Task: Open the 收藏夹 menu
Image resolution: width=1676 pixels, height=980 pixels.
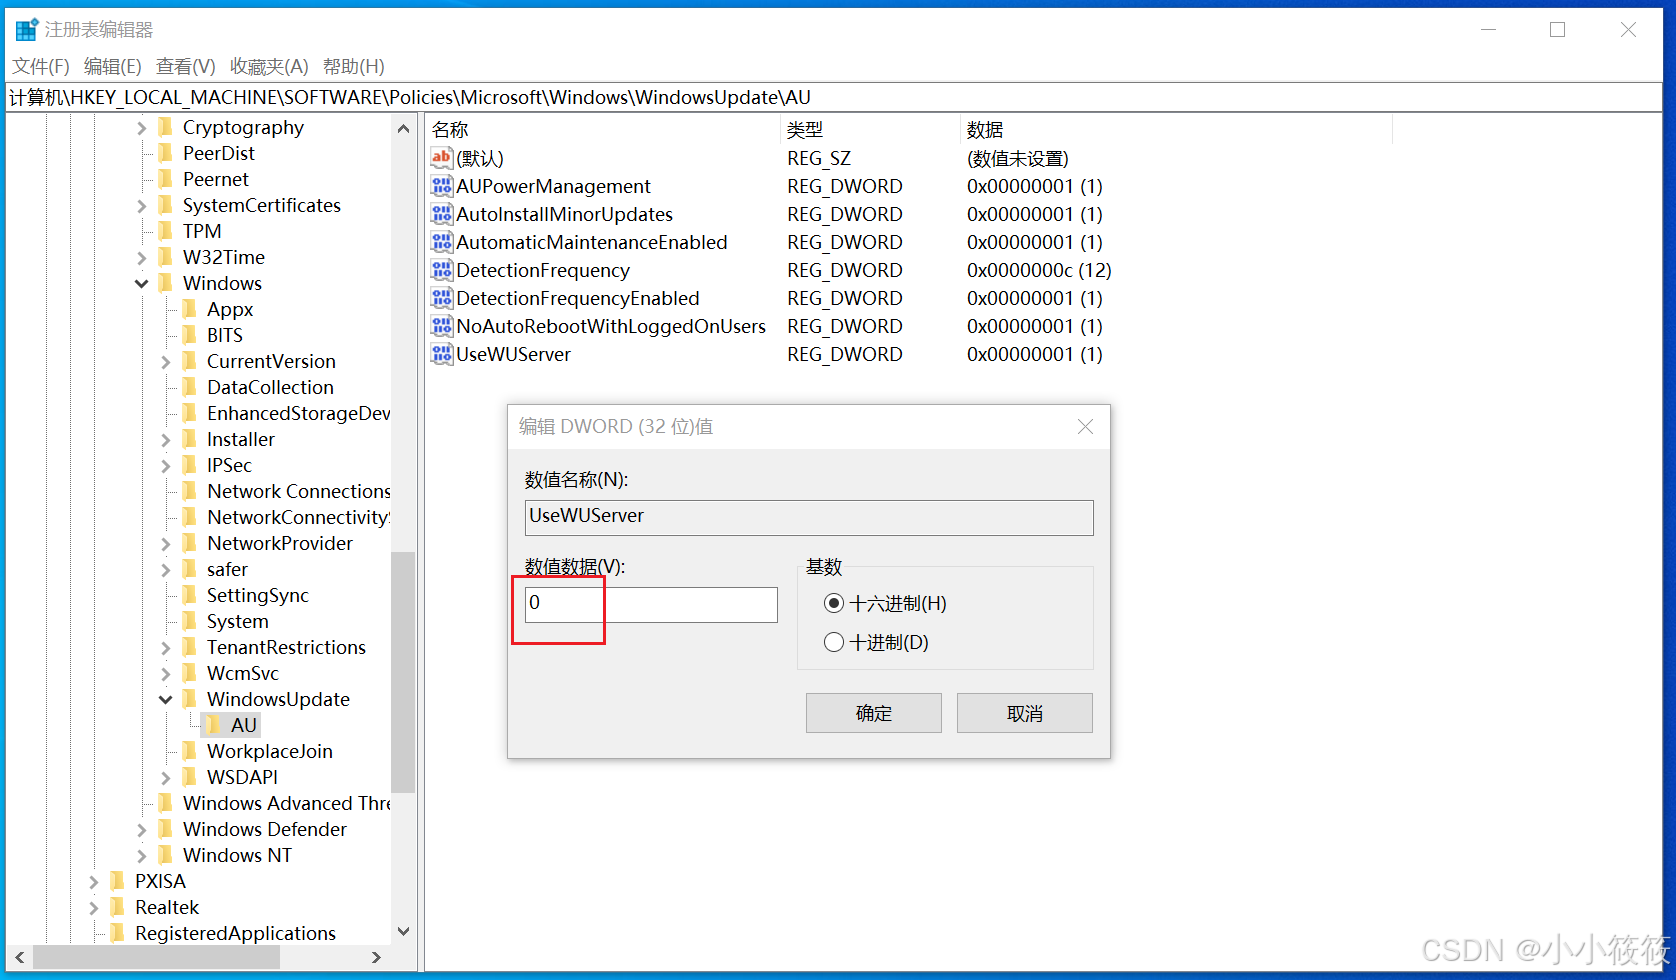Action: pos(268,66)
